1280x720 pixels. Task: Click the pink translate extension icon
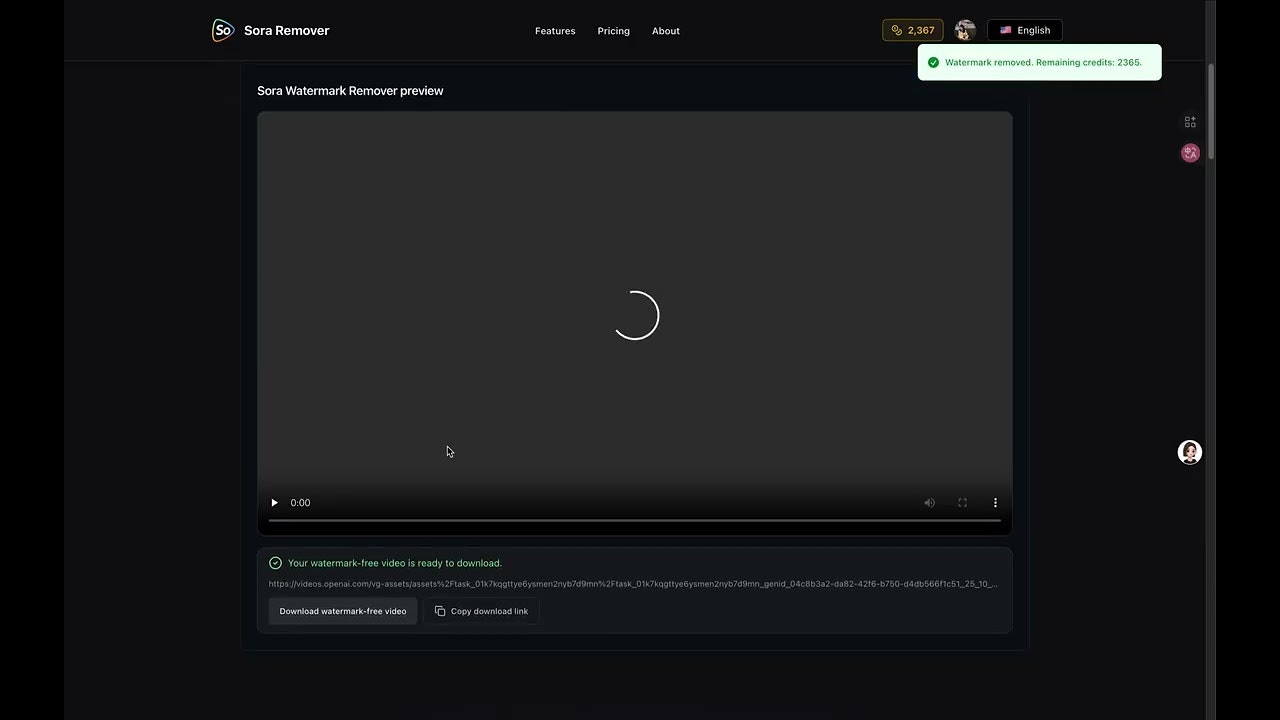click(x=1190, y=153)
